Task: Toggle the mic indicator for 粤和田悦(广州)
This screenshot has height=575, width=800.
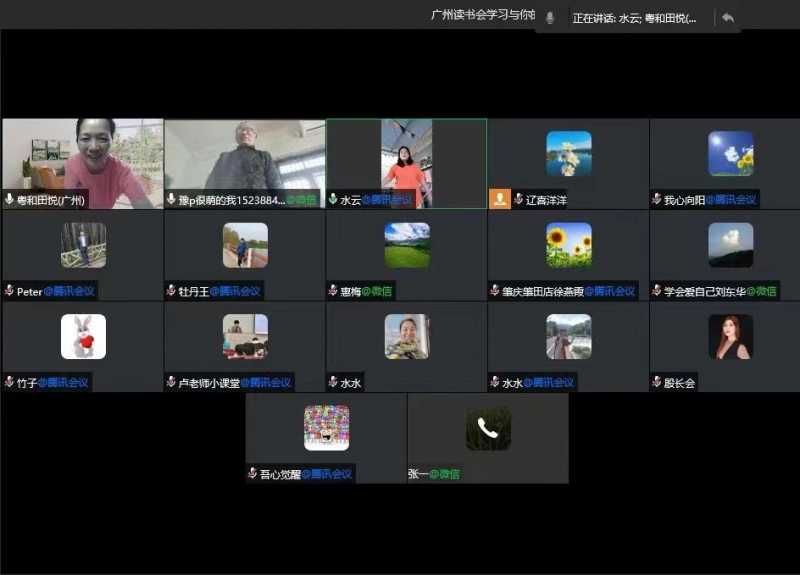Action: [x=10, y=200]
